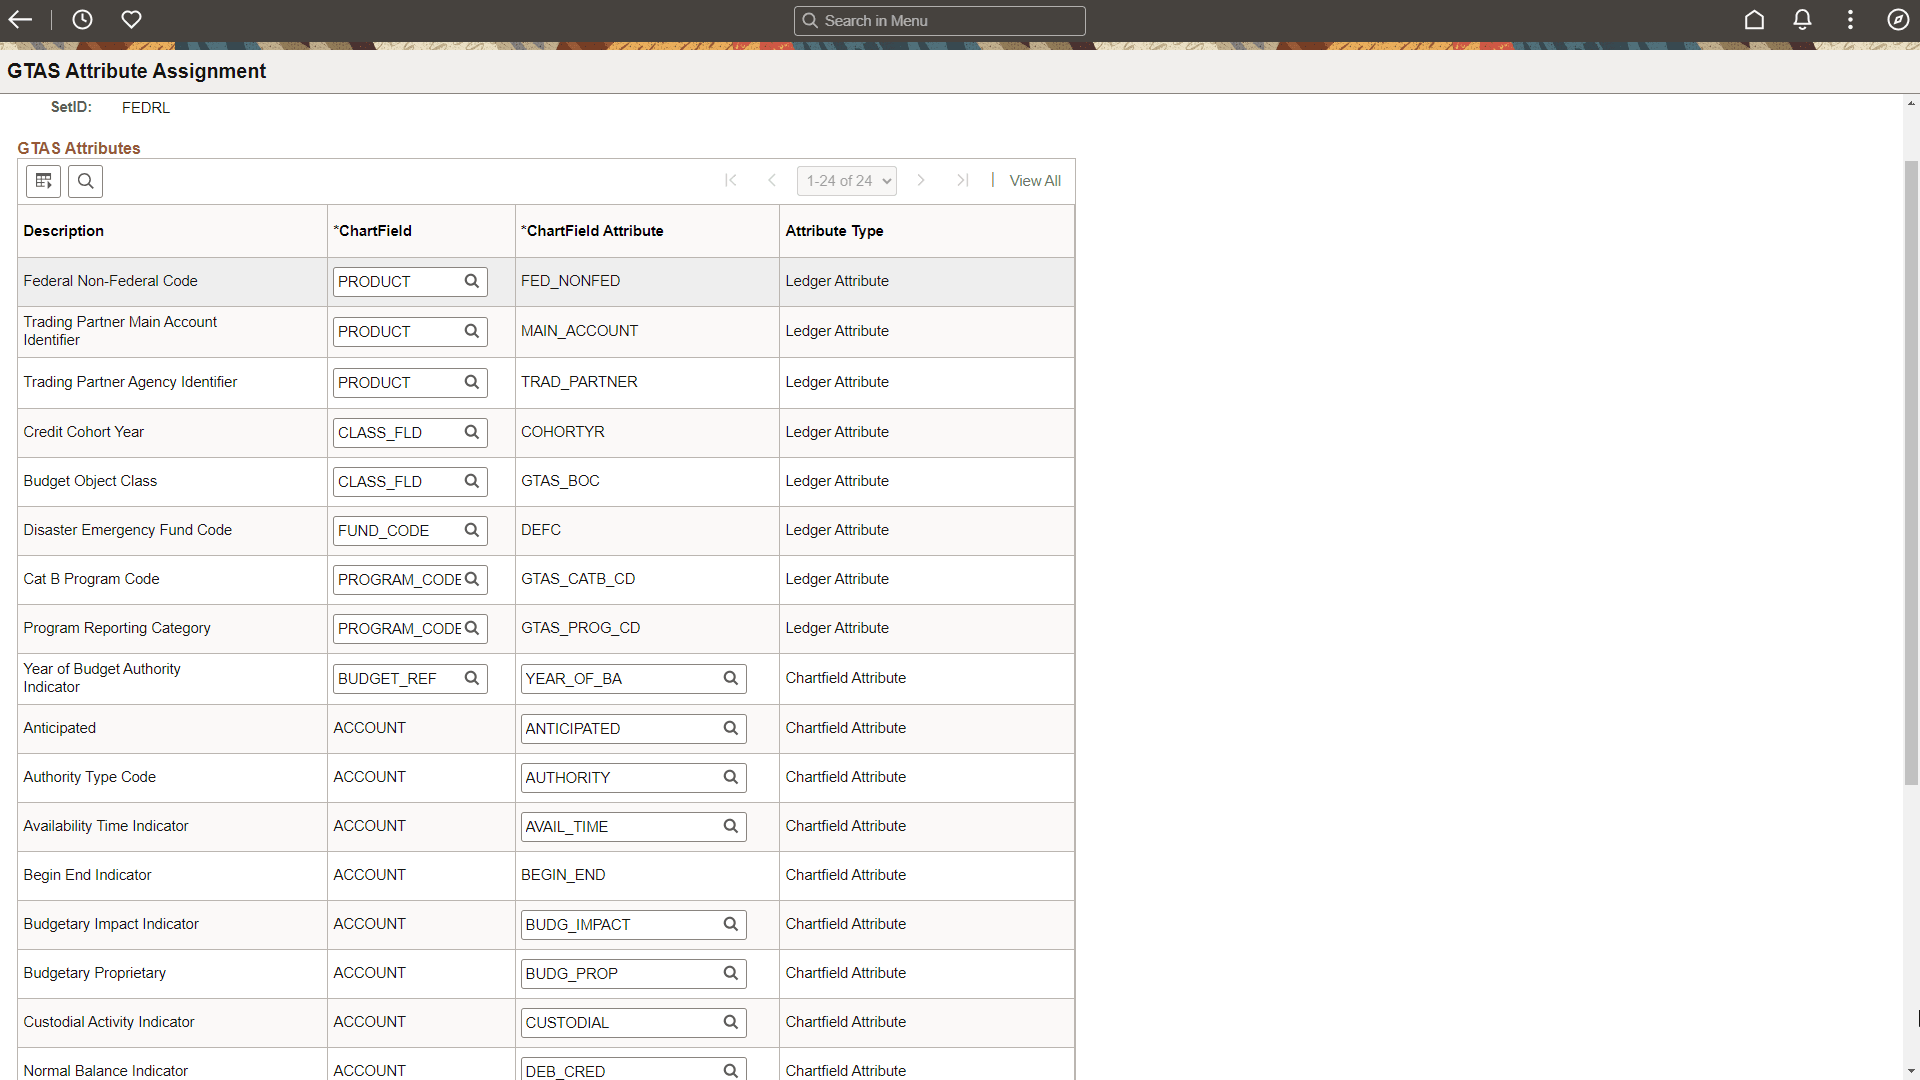Click the Back arrow icon

[21, 20]
